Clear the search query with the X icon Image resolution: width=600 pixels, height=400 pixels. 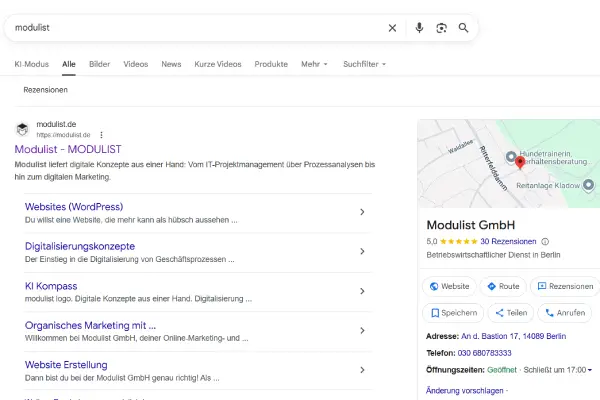coord(392,28)
